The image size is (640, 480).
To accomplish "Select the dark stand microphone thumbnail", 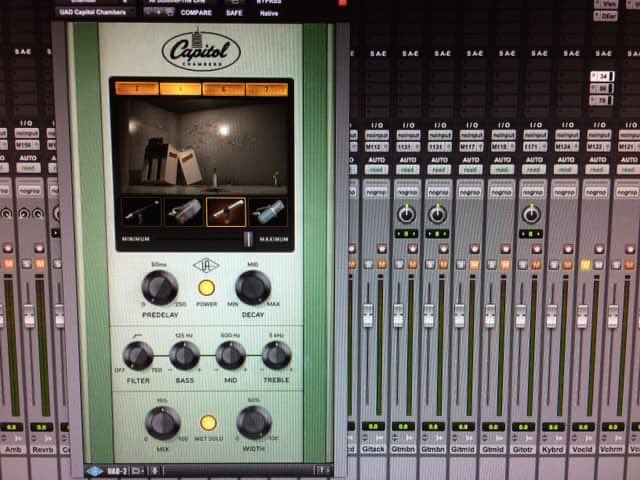I will 140,212.
